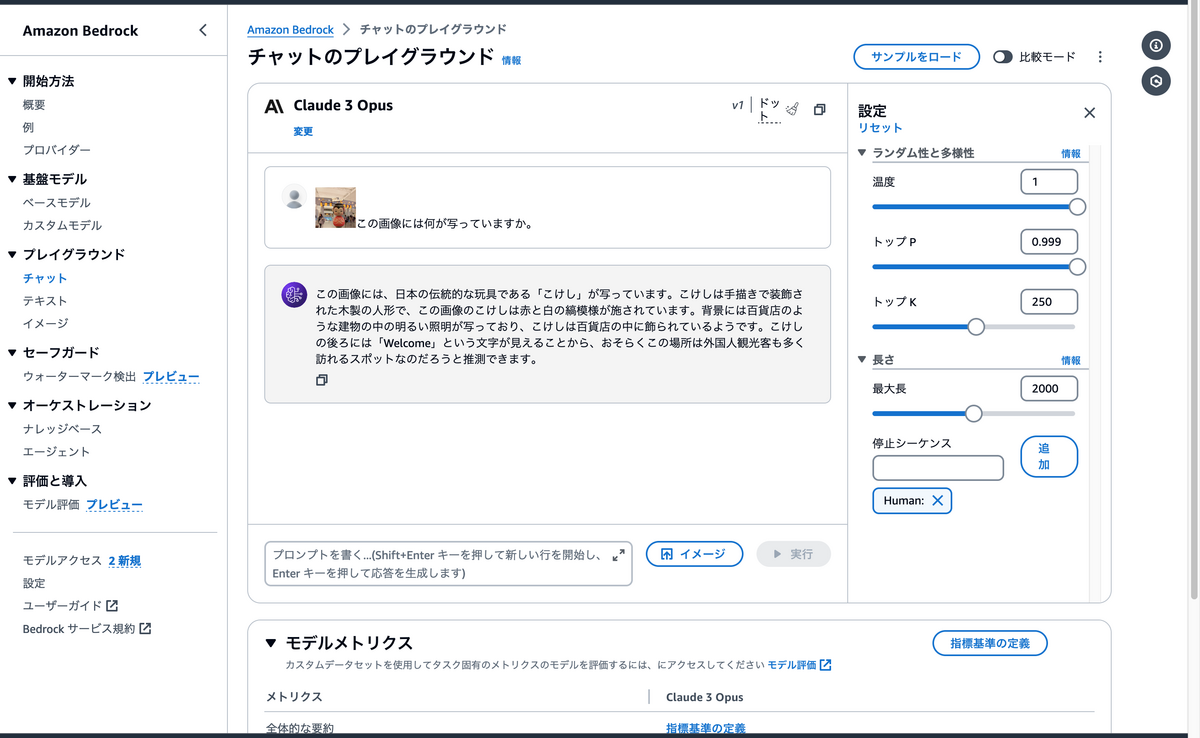This screenshot has width=1200, height=738.
Task: Open 概要 in the sidebar
Action: coord(34,105)
